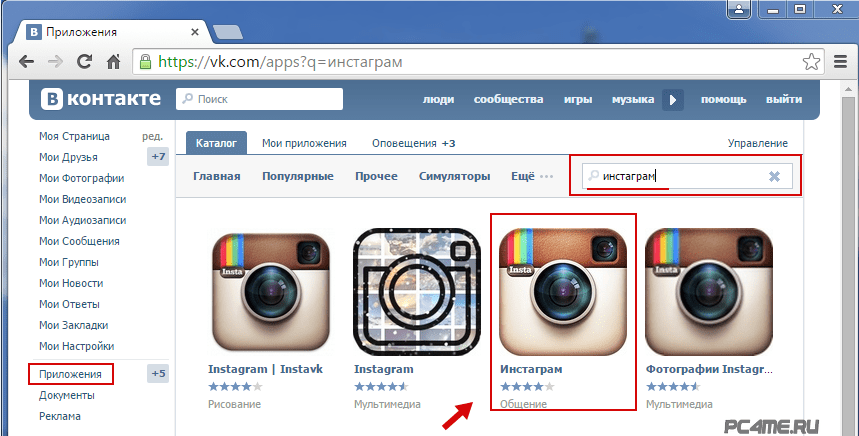Open the Chrome hamburger menu
859x436 pixels.
[x=840, y=61]
